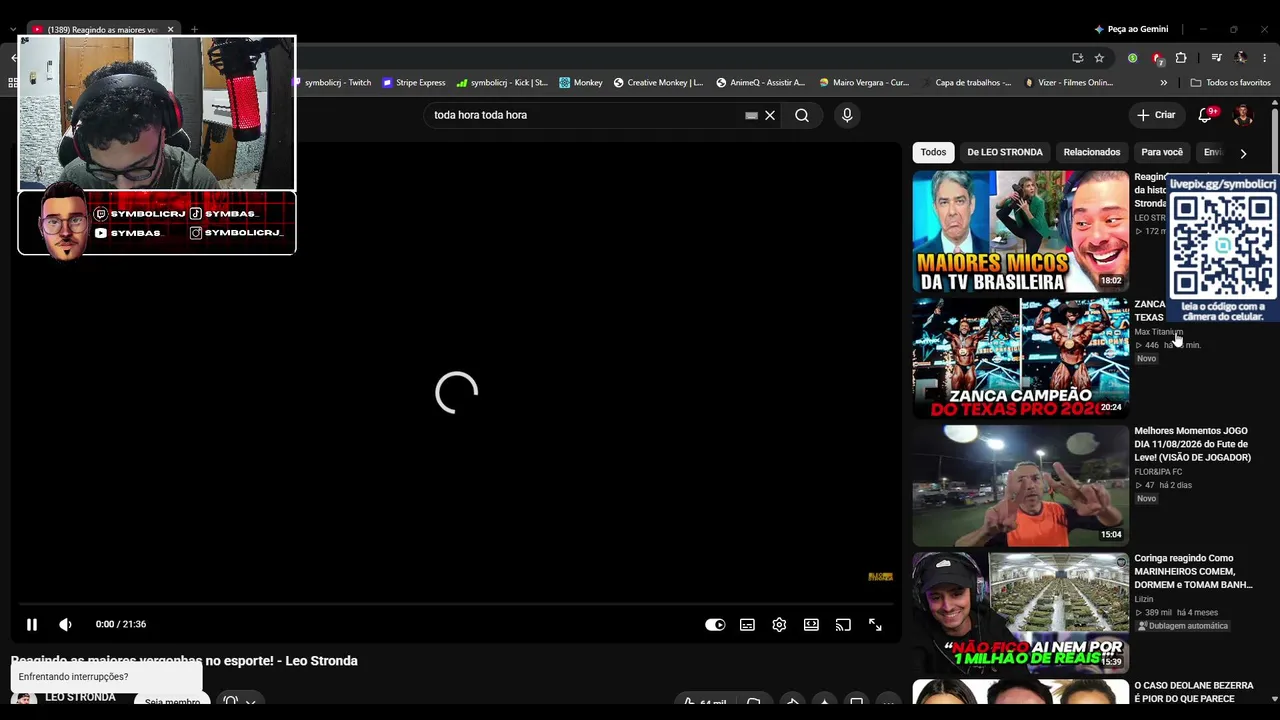Pause the video with the player pause button
This screenshot has height=720, width=1280.
(x=32, y=624)
